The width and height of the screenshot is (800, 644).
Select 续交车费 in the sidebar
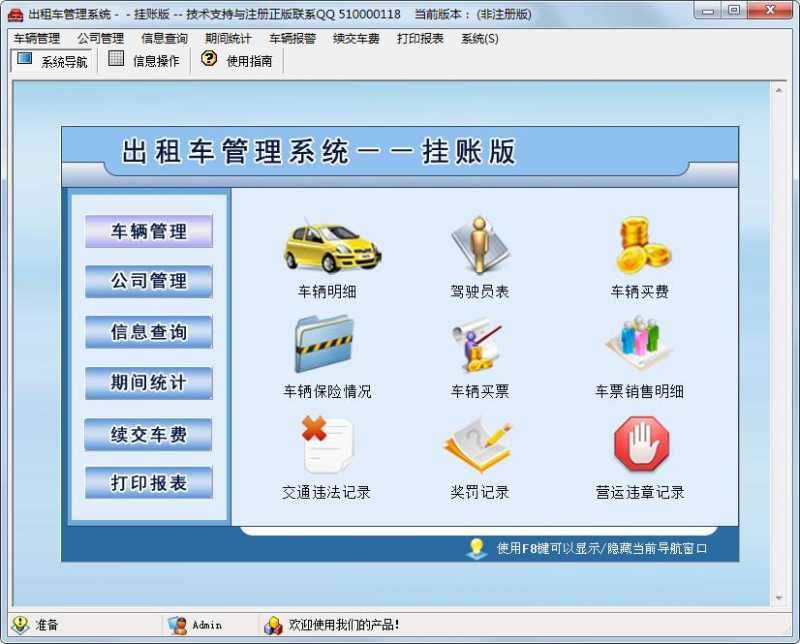click(148, 436)
